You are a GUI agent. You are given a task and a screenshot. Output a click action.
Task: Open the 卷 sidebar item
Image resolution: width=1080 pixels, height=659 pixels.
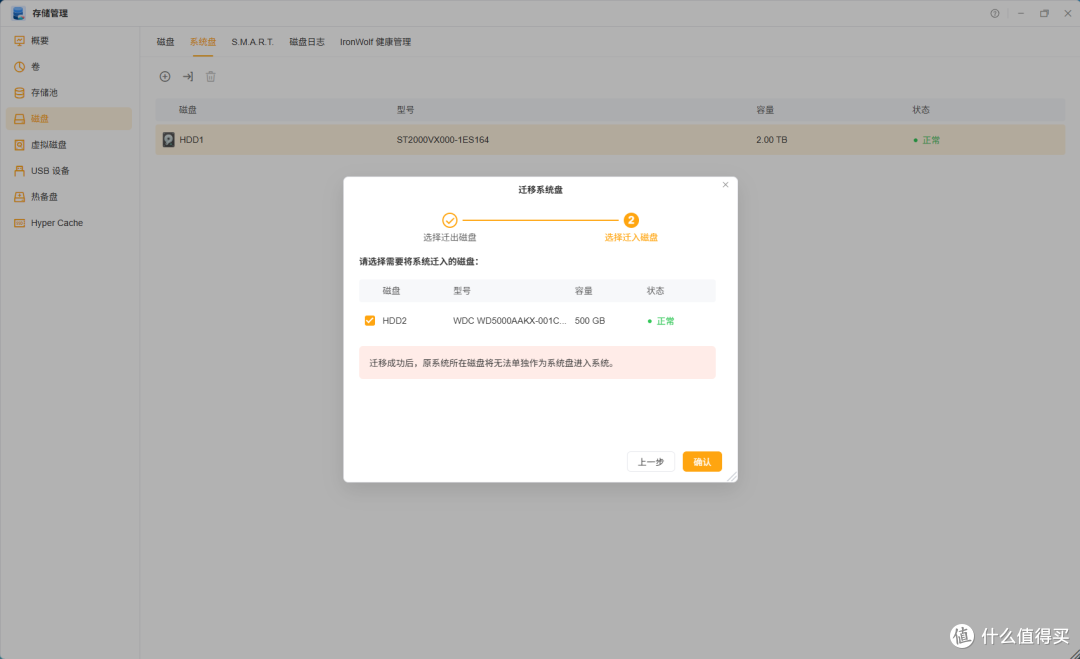(x=69, y=67)
